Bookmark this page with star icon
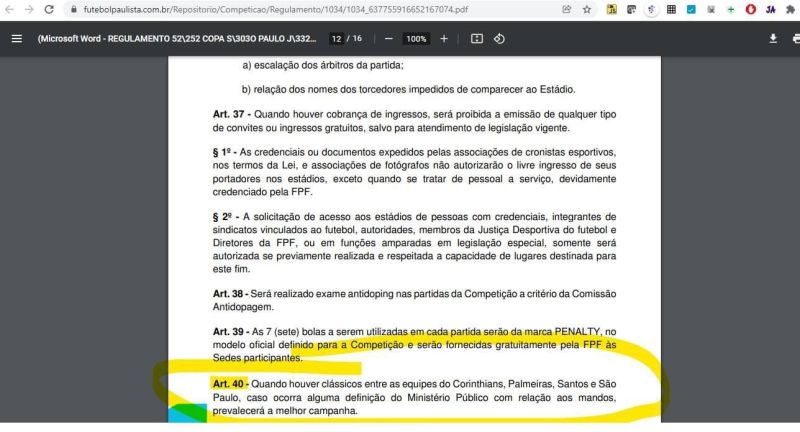 coord(587,9)
